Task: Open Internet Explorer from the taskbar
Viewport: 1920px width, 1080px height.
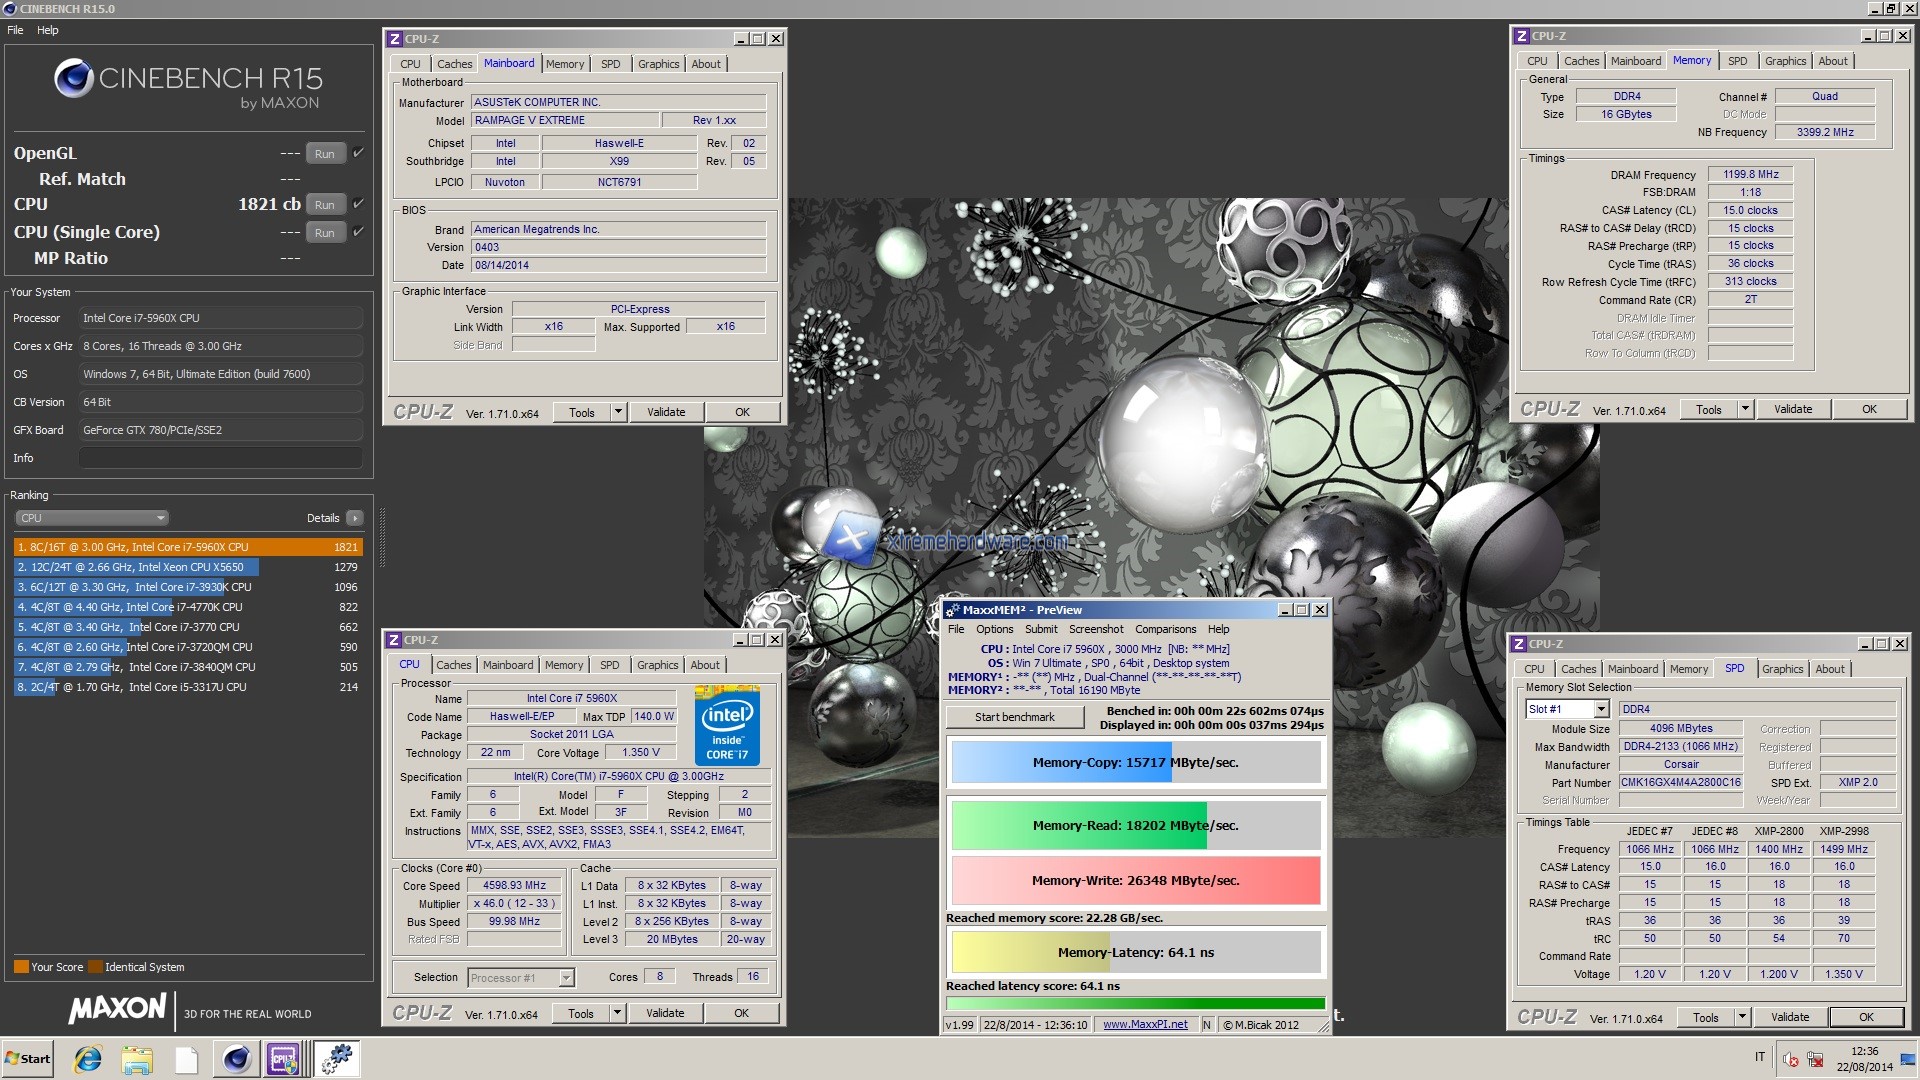Action: (x=88, y=1059)
